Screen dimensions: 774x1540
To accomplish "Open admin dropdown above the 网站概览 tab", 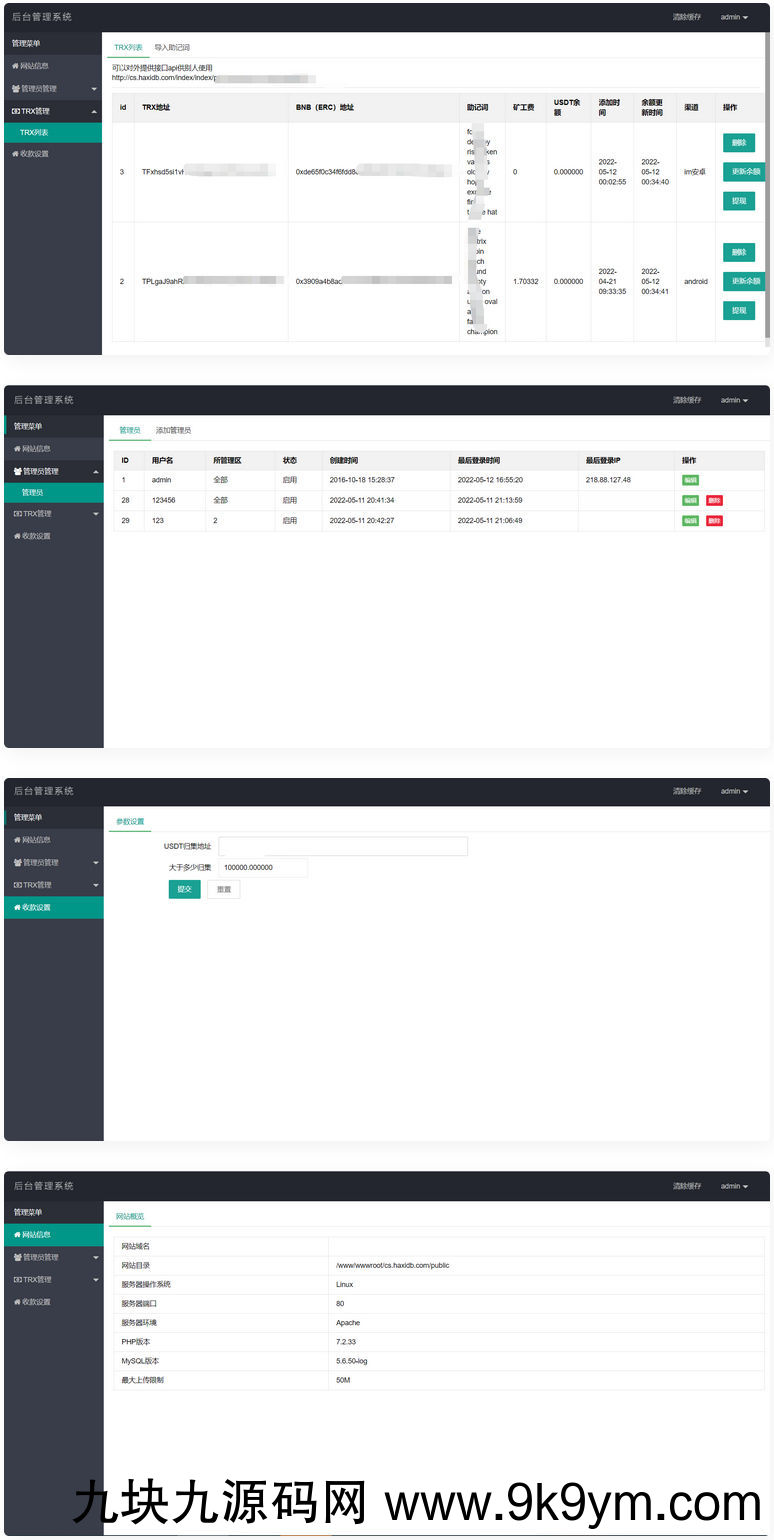I will pyautogui.click(x=734, y=1186).
